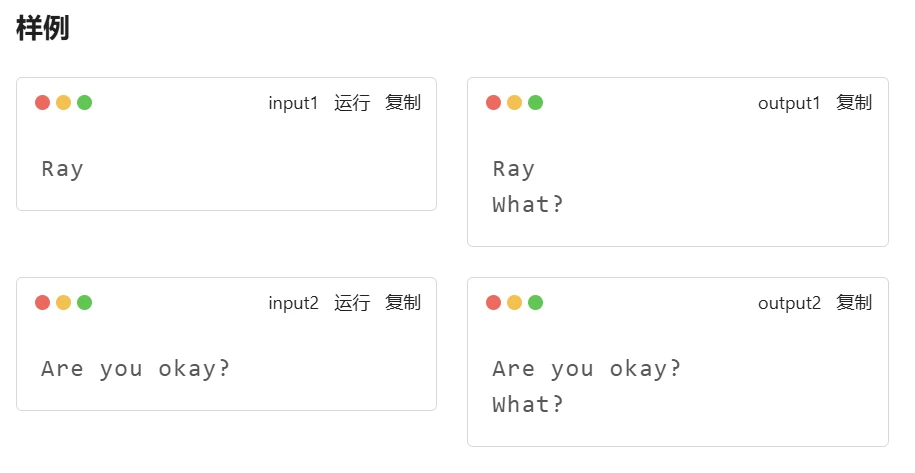The width and height of the screenshot is (915, 473).
Task: Click the red dot in output1 panel
Action: [494, 103]
